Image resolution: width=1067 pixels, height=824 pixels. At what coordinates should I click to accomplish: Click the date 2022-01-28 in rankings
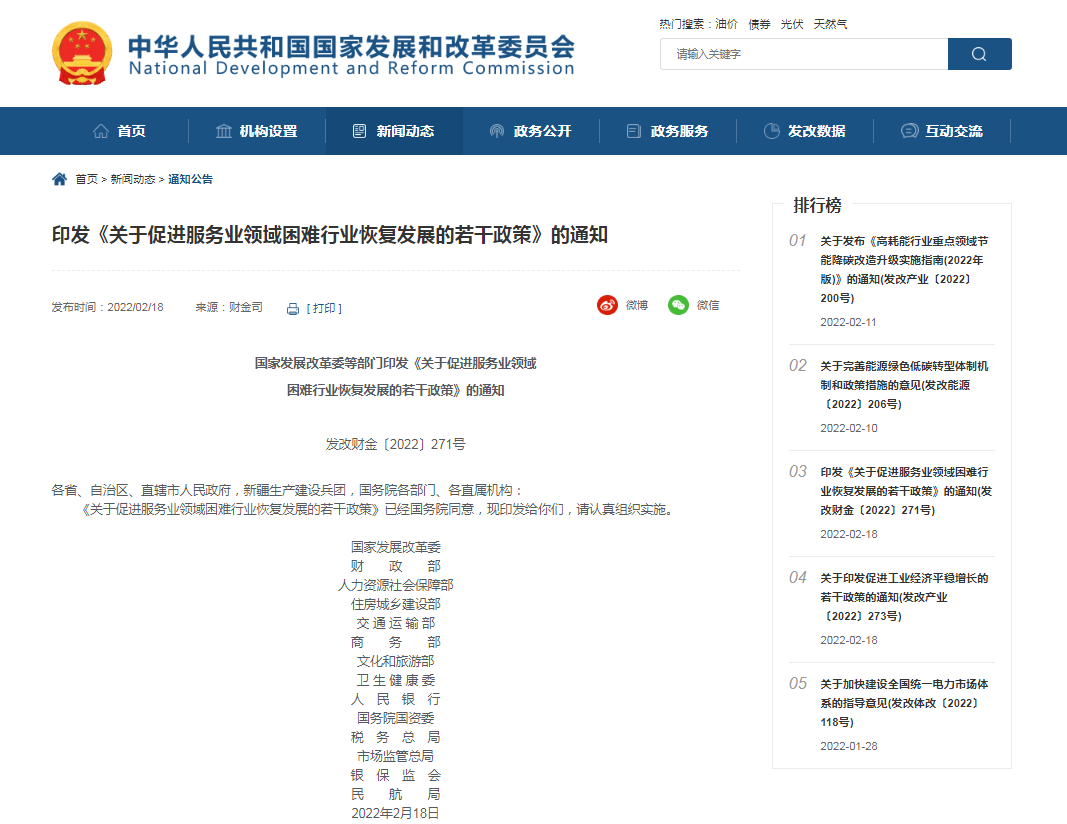coord(849,746)
